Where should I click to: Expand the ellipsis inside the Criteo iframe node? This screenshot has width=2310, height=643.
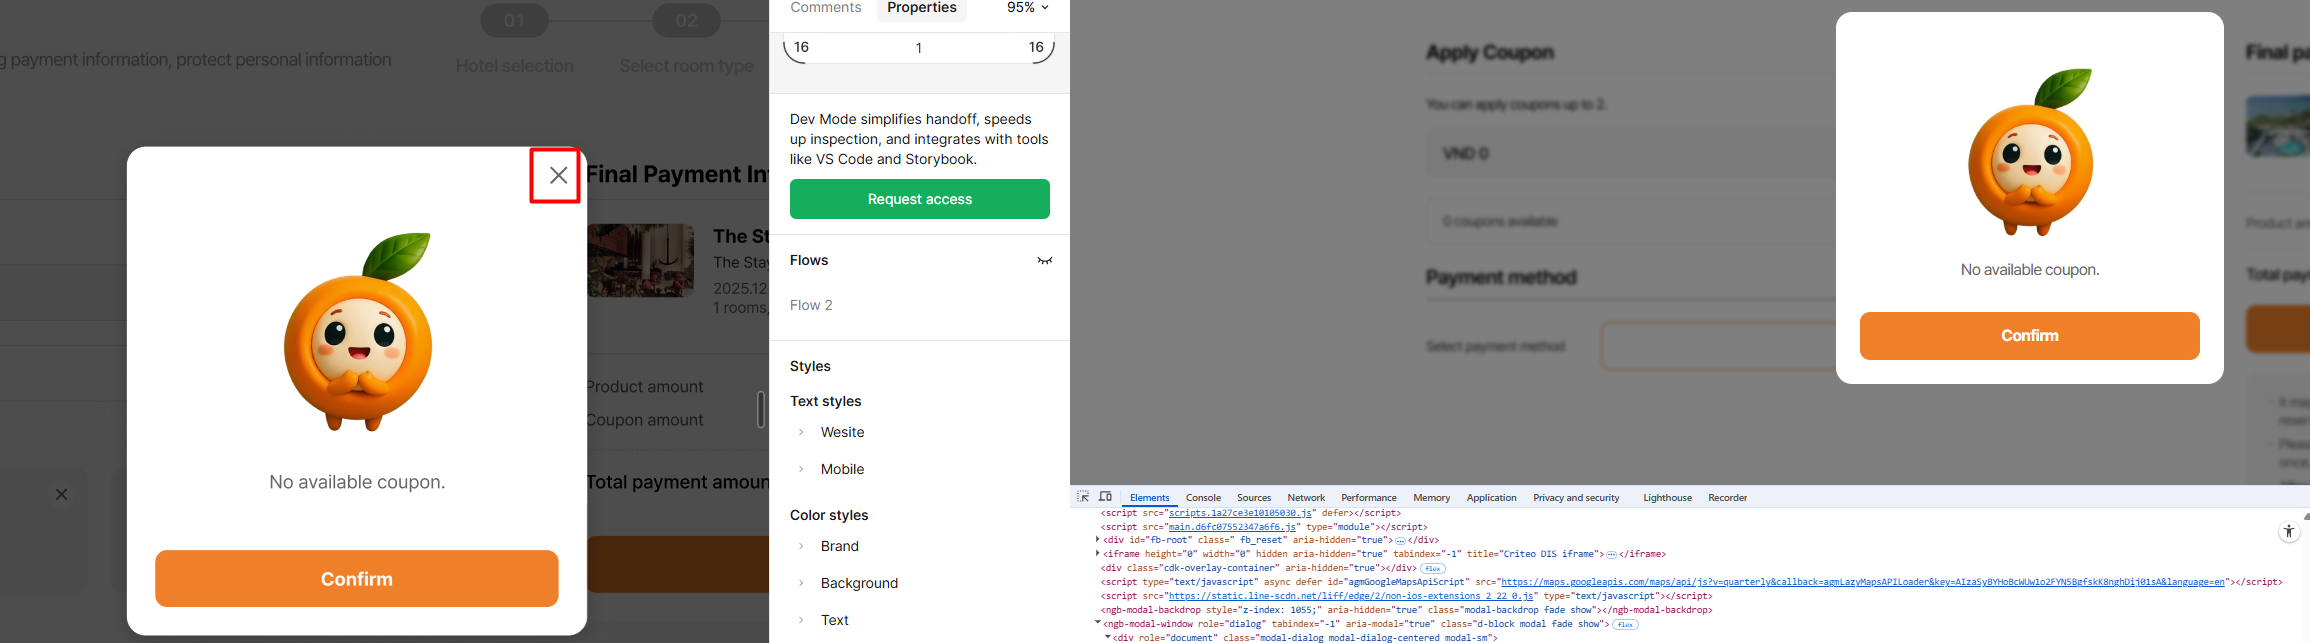click(x=1611, y=554)
